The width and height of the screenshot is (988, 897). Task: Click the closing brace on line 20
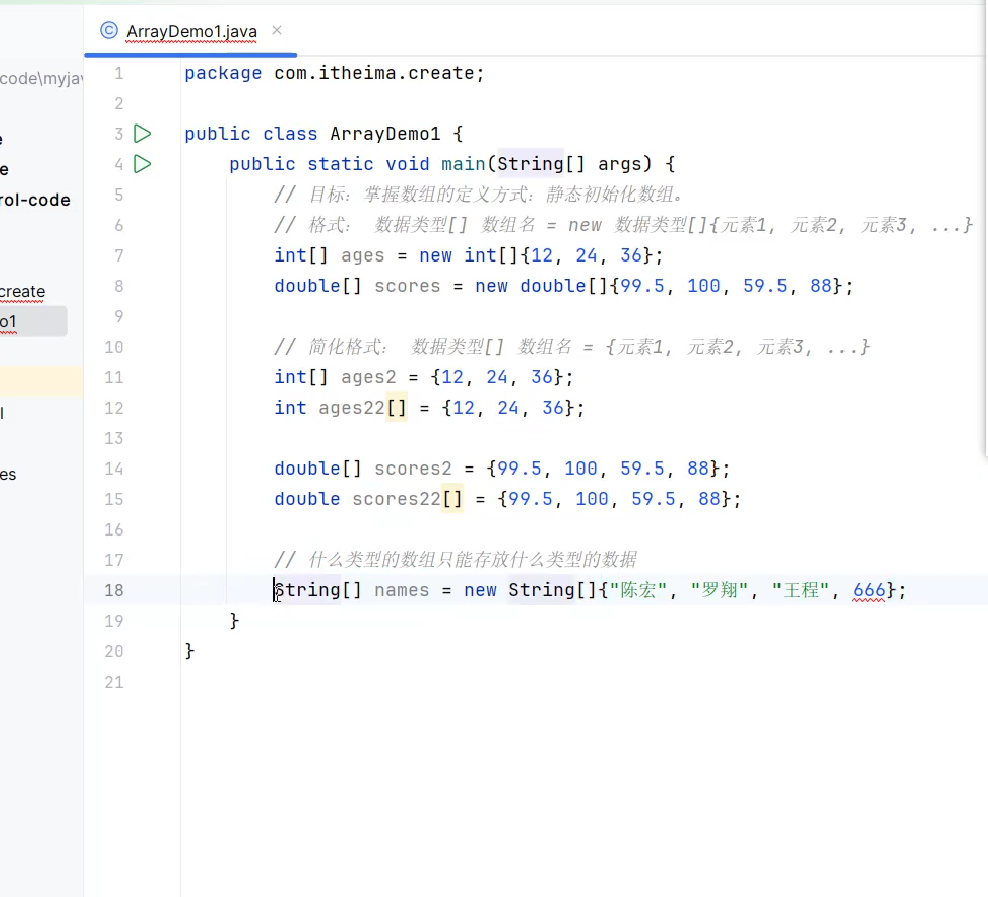[189, 651]
